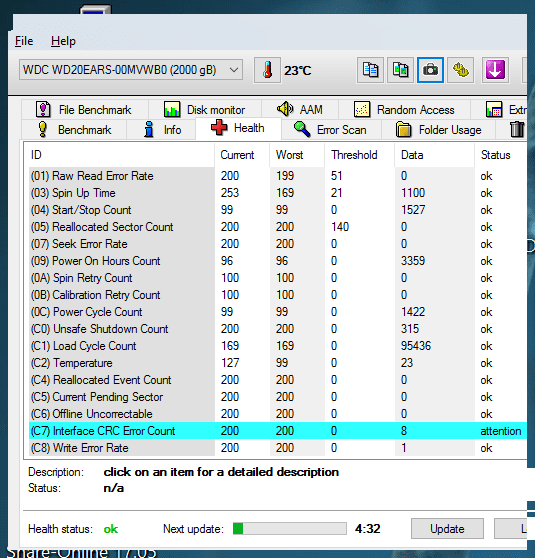Switch to the Benchmark tab

pos(74,130)
